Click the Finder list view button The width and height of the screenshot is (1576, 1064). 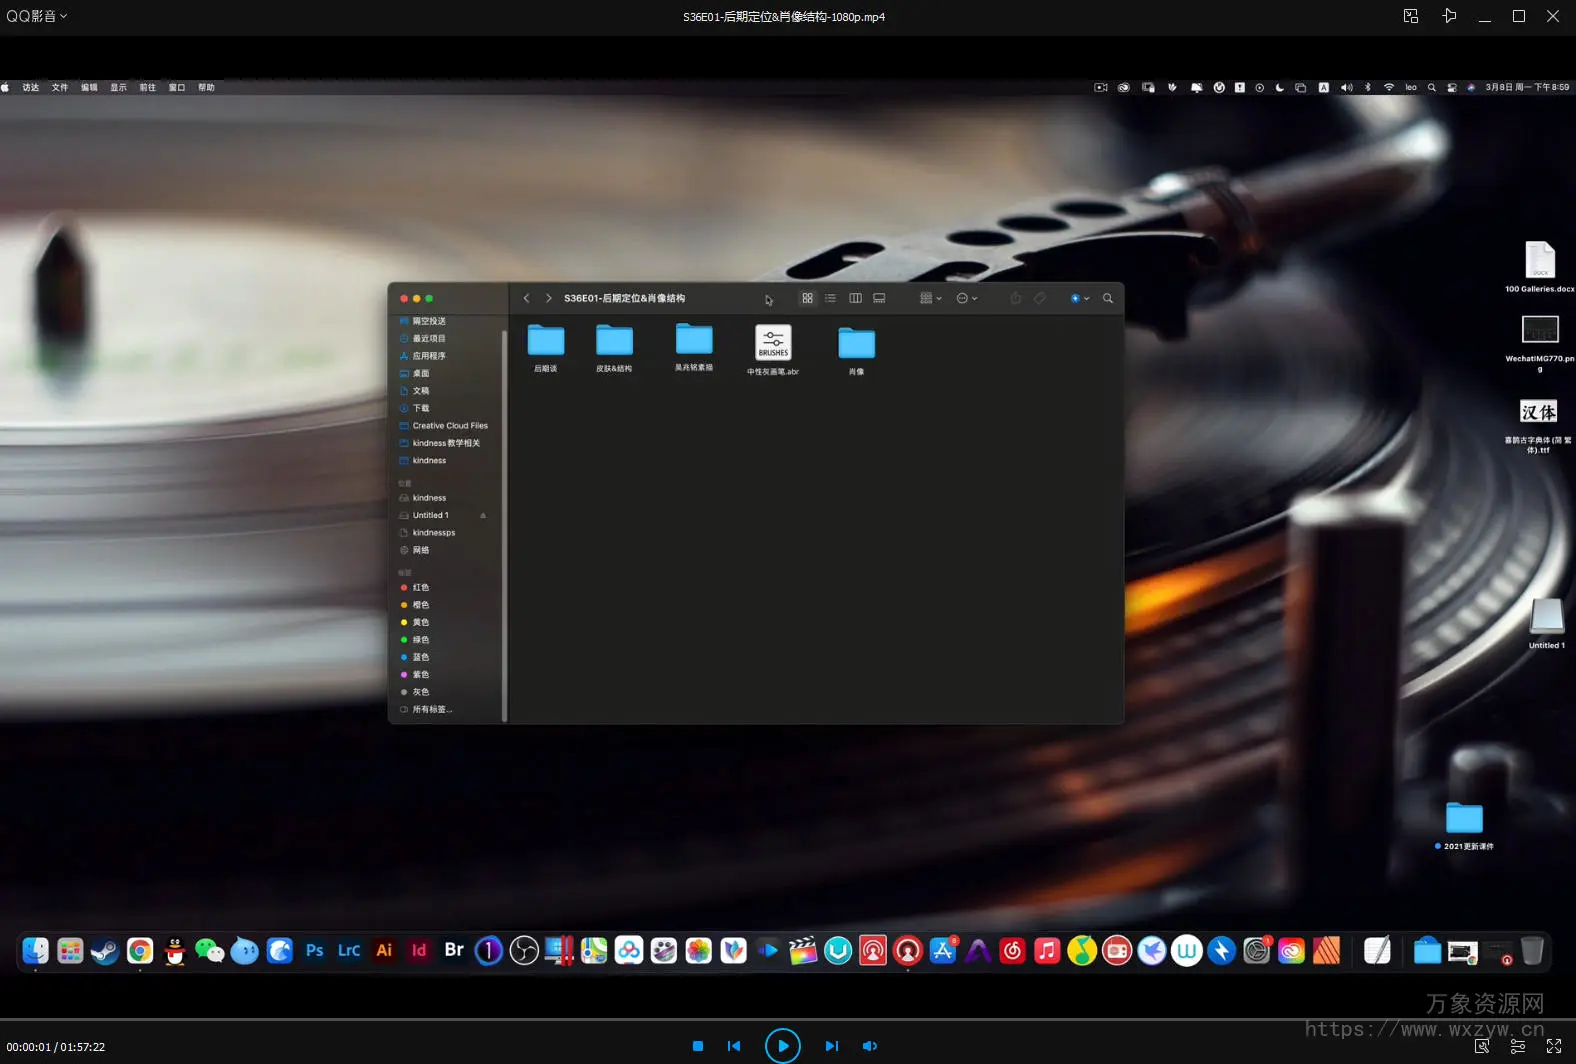click(830, 298)
